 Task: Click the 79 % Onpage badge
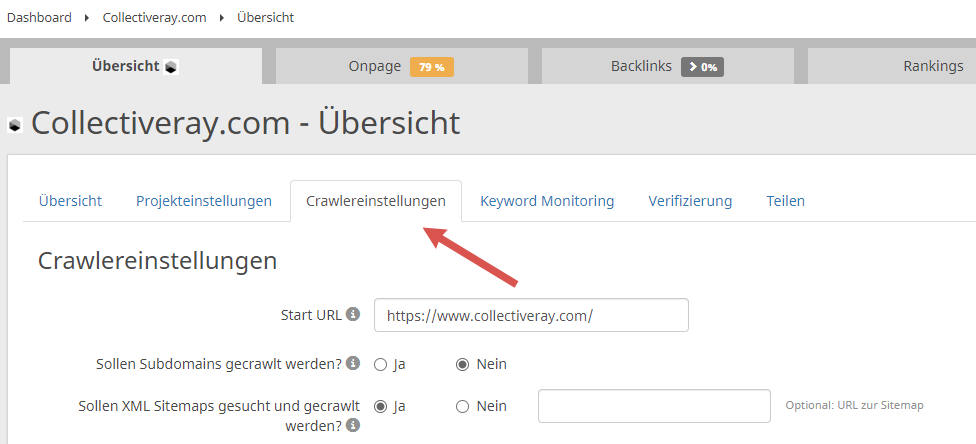431,67
